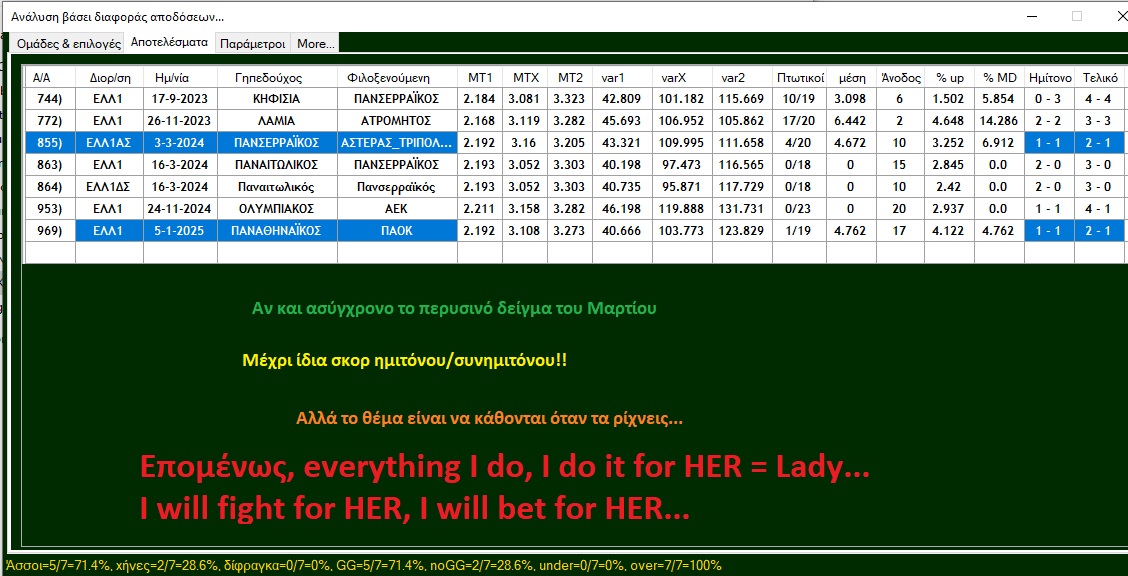Viewport: 1128px width, 576px height.
Task: Click the Ημίτονο column header
Action: point(1050,78)
